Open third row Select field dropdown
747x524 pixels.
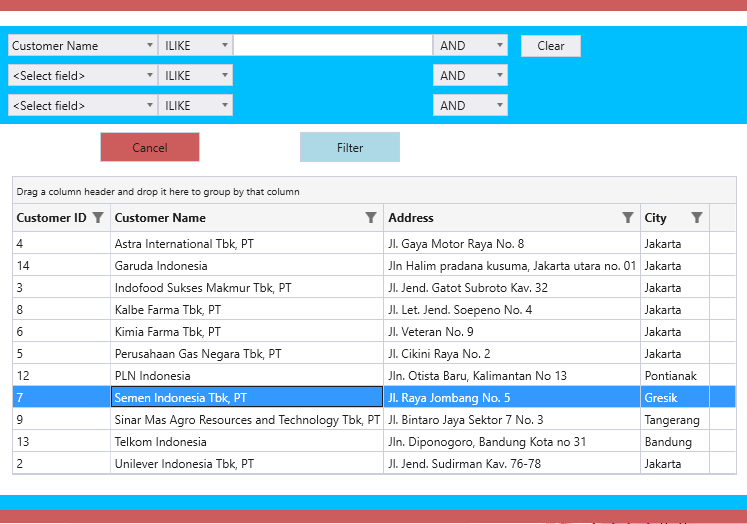coord(83,105)
